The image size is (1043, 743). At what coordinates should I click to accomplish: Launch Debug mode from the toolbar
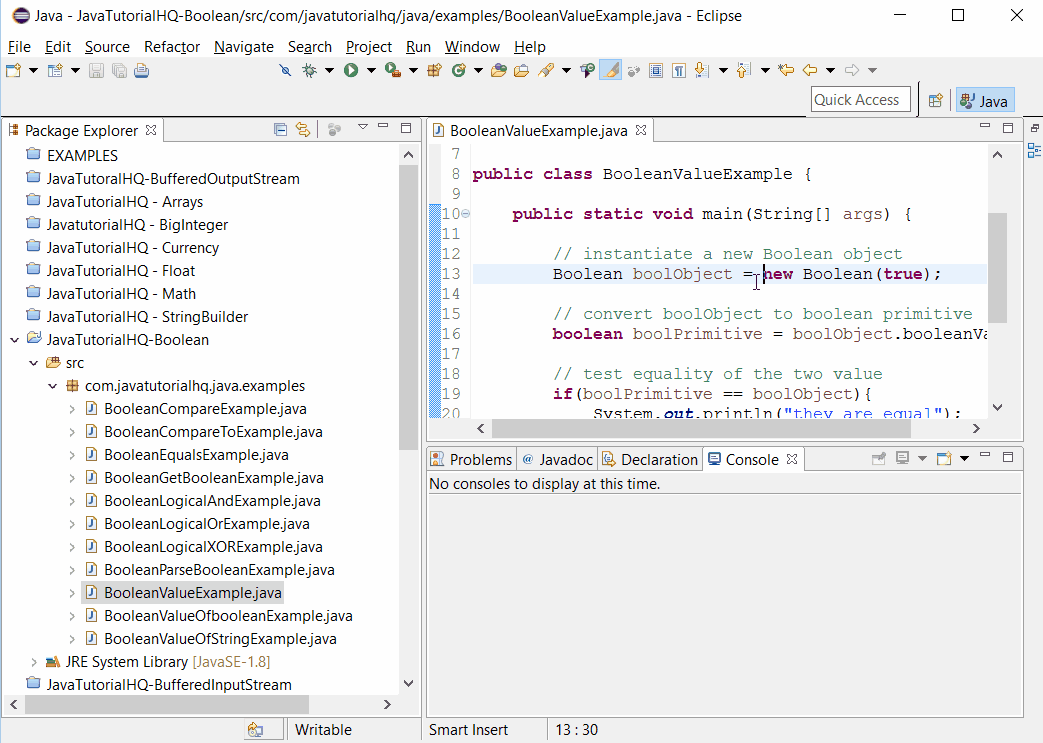[308, 70]
